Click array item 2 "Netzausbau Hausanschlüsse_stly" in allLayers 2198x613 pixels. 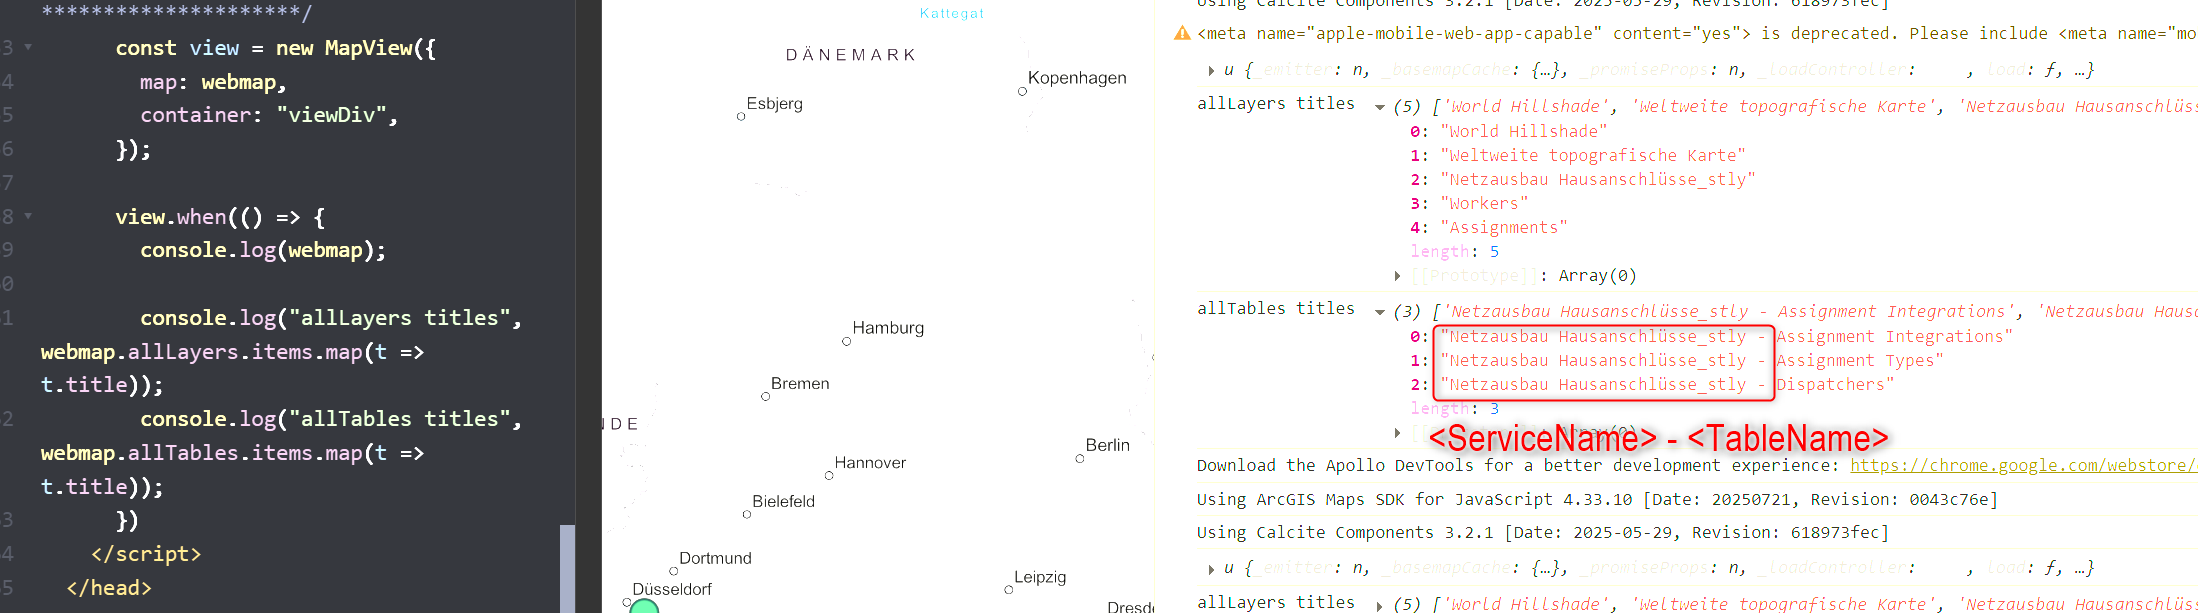click(1597, 179)
